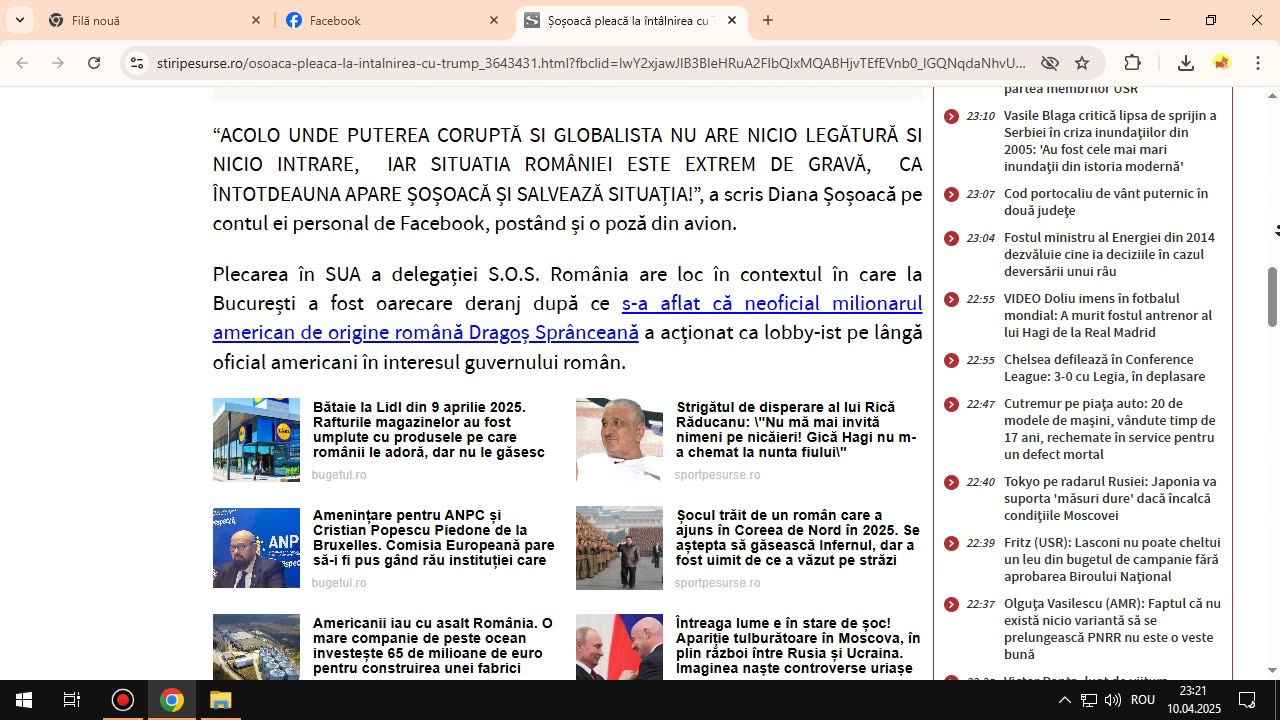The image size is (1280, 720).
Task: Go back to previous page
Action: click(x=22, y=63)
